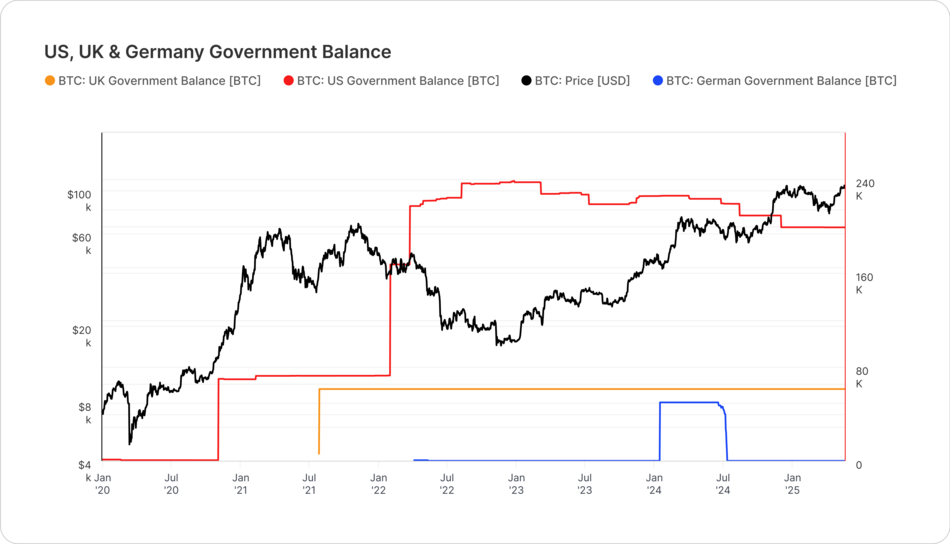Screen dimensions: 950x544
Task: Toggle the BTC: US Government Balance series label
Action: tap(398, 81)
